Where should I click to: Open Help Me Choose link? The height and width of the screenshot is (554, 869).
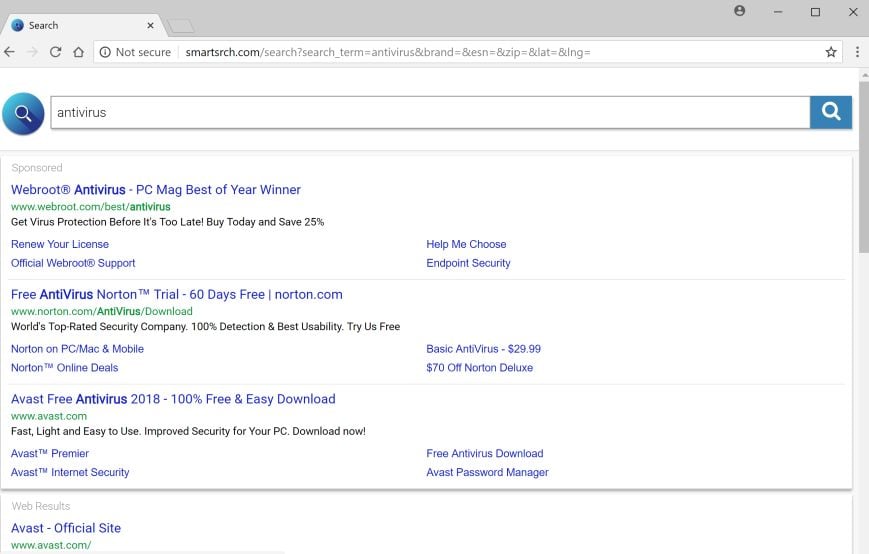tap(466, 244)
